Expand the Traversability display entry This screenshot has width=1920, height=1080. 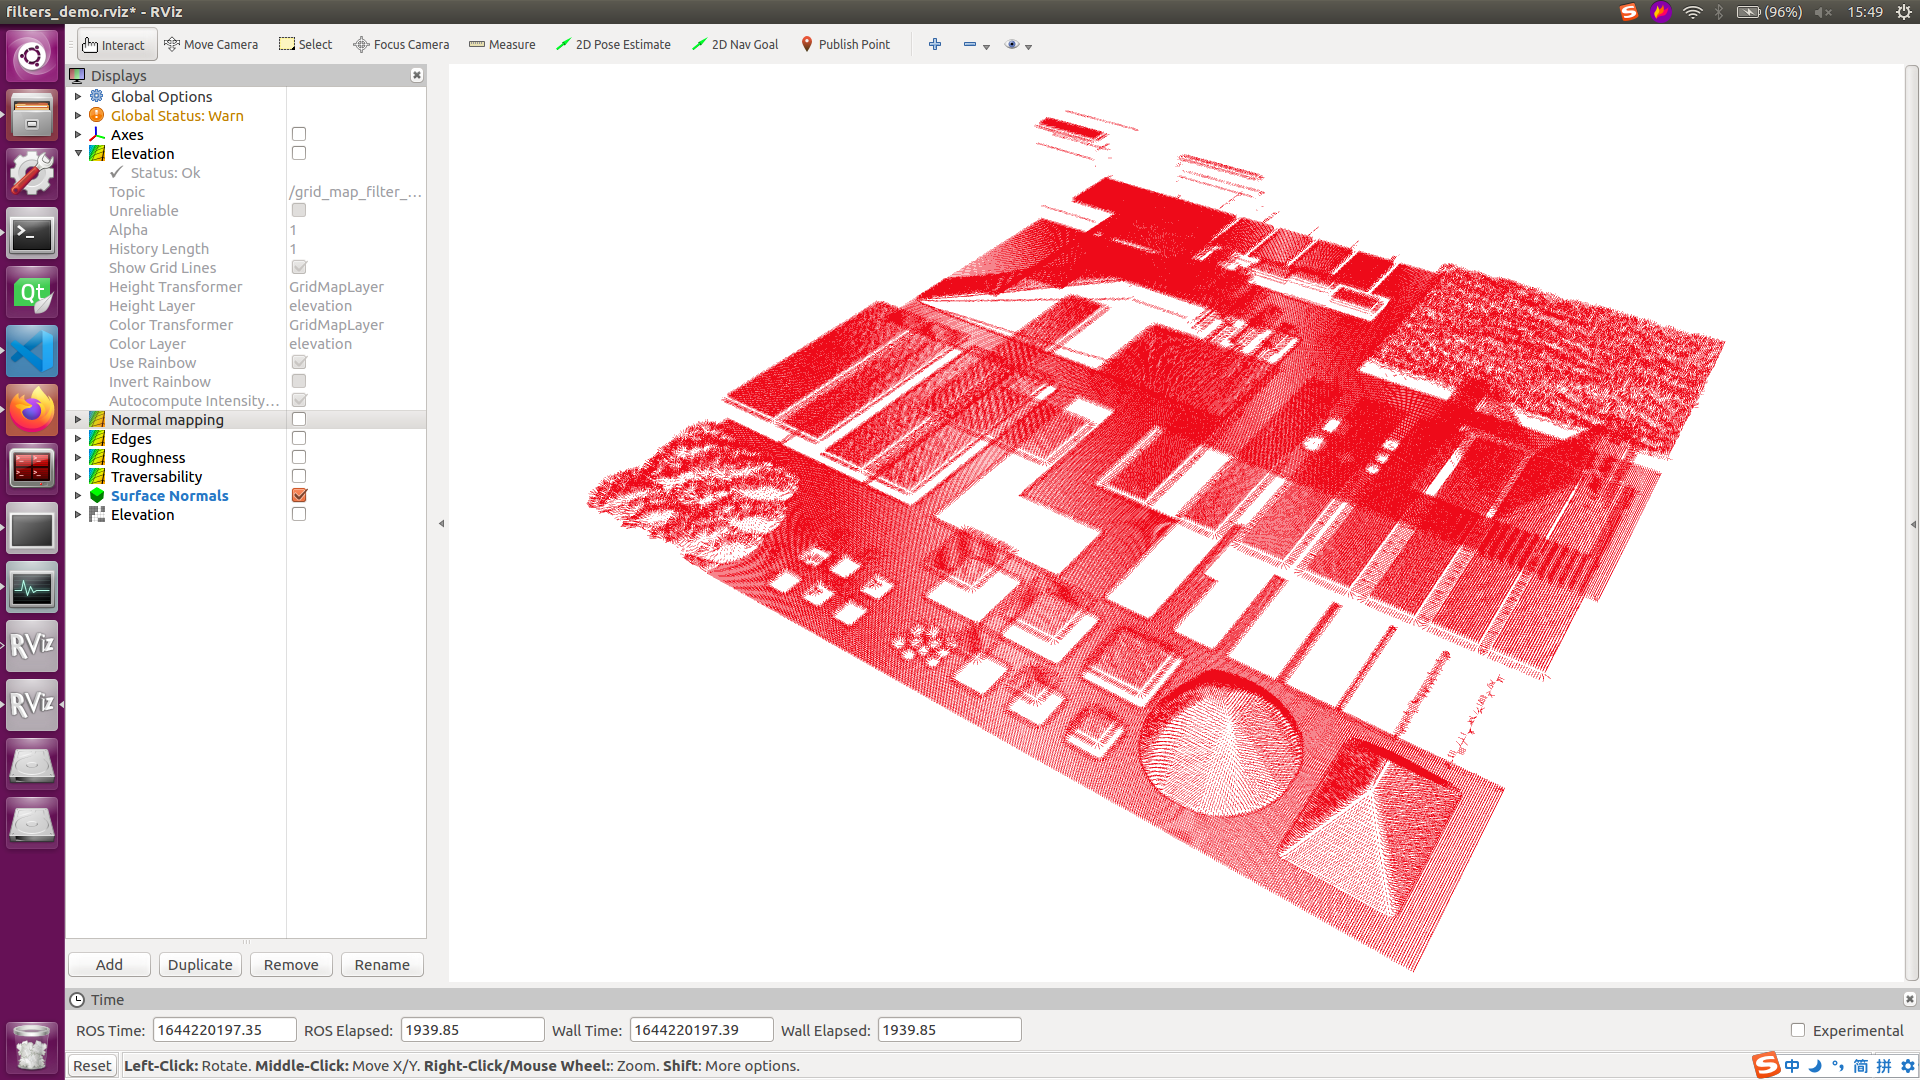(79, 476)
